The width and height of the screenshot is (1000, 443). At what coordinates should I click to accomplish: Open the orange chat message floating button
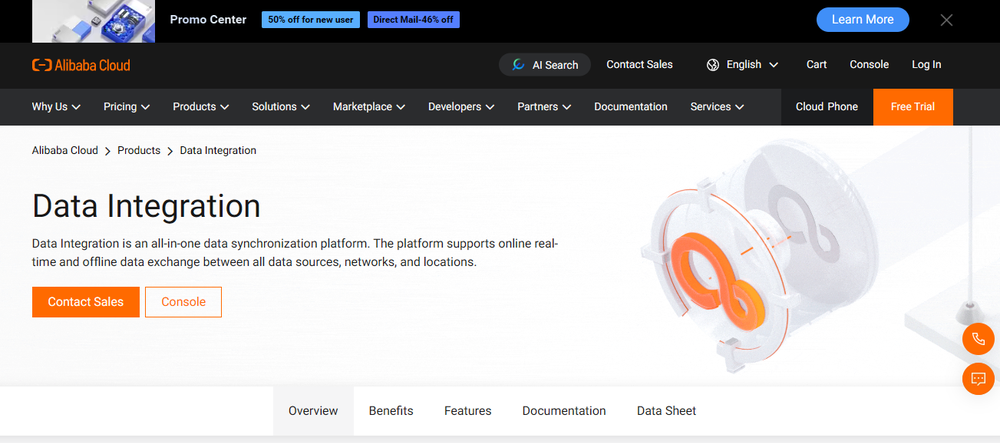978,379
